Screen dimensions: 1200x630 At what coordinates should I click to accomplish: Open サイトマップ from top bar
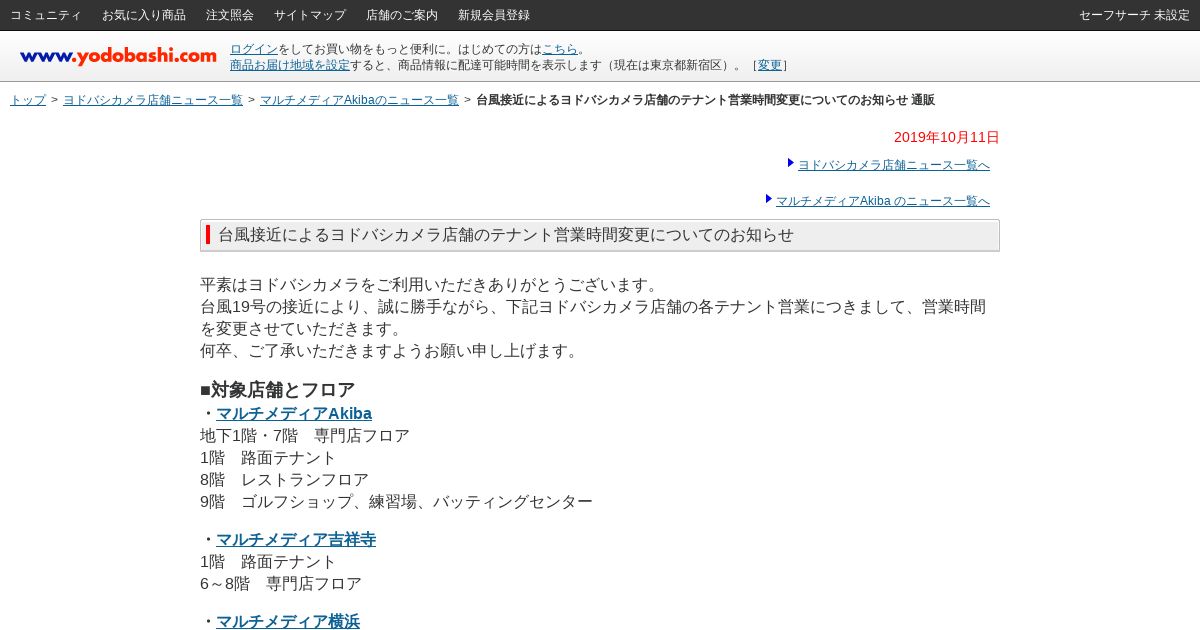coord(310,15)
